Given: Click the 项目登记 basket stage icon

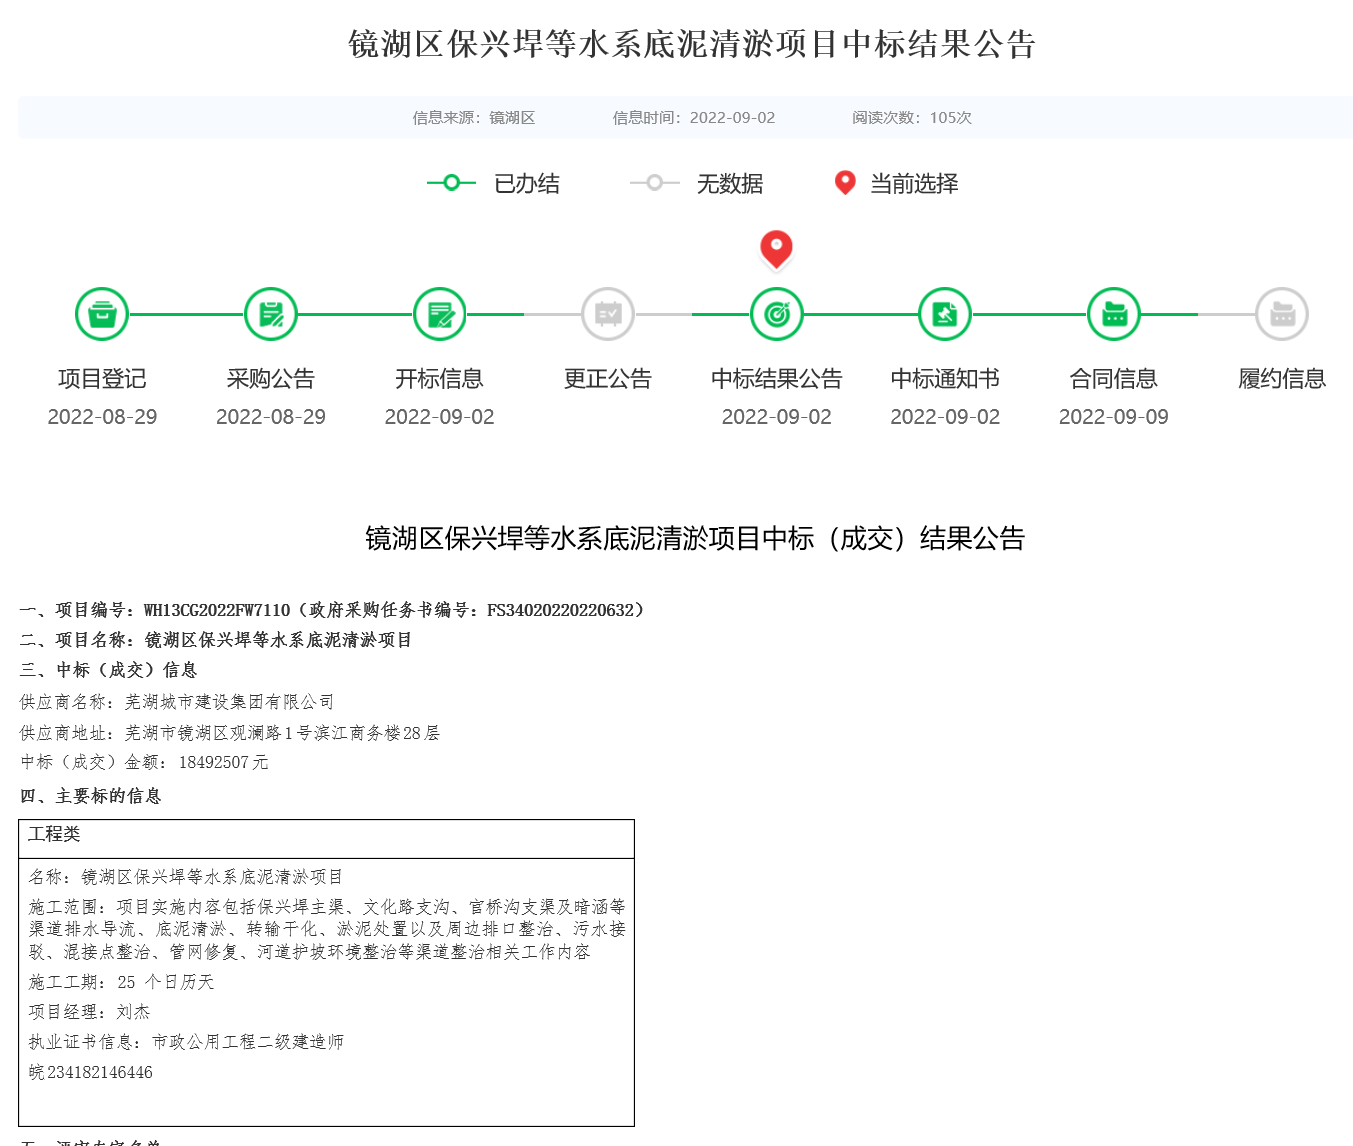Looking at the screenshot, I should click(102, 314).
